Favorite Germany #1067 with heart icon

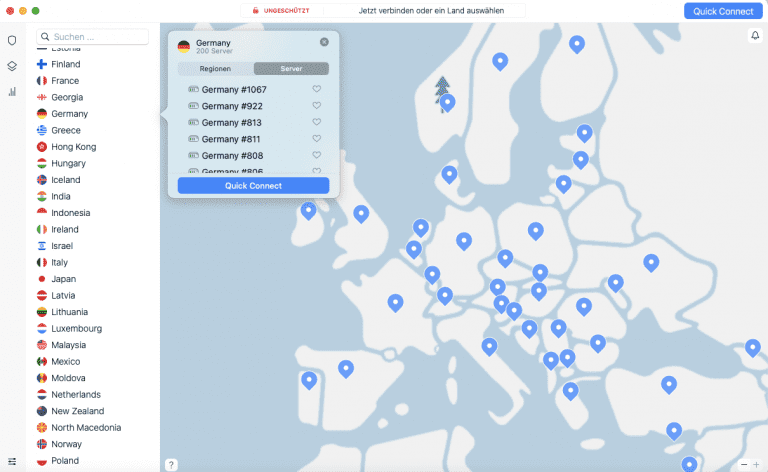[x=317, y=90]
